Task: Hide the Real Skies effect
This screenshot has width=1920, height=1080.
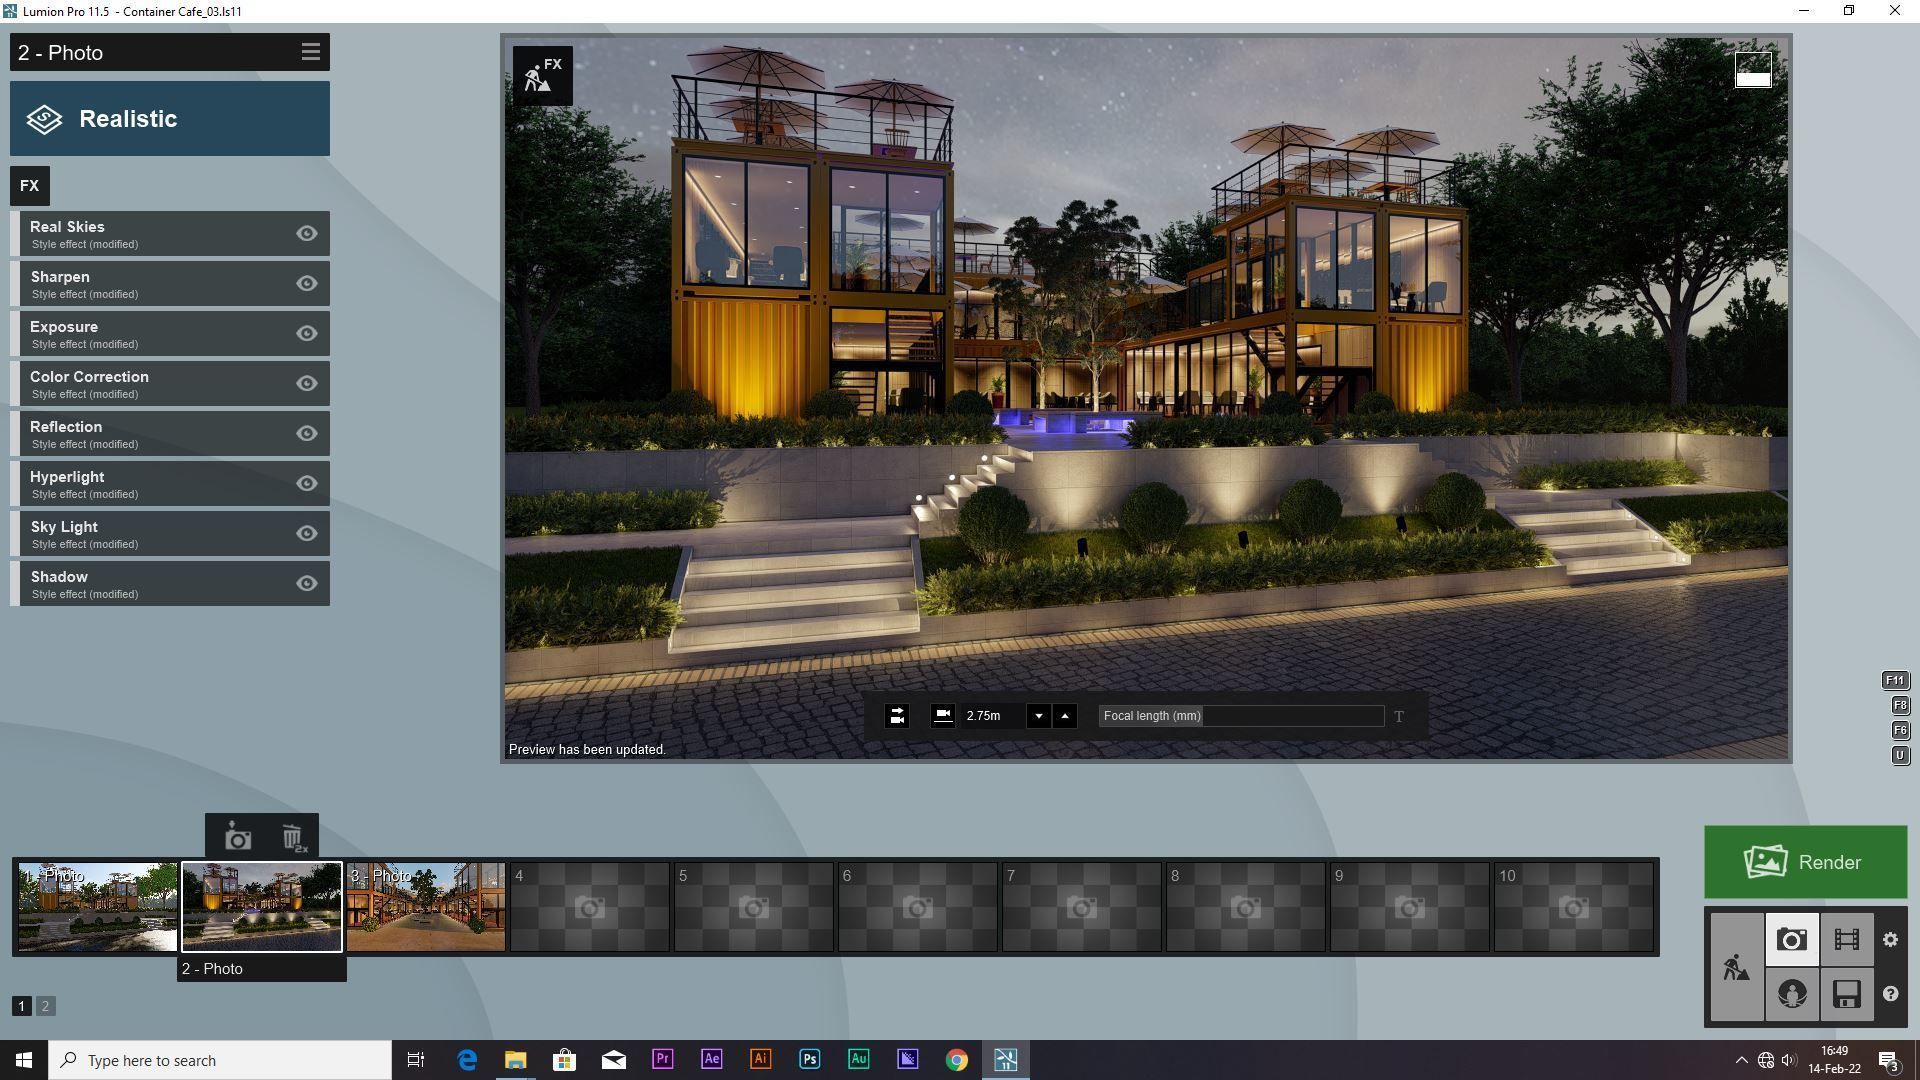Action: click(307, 233)
